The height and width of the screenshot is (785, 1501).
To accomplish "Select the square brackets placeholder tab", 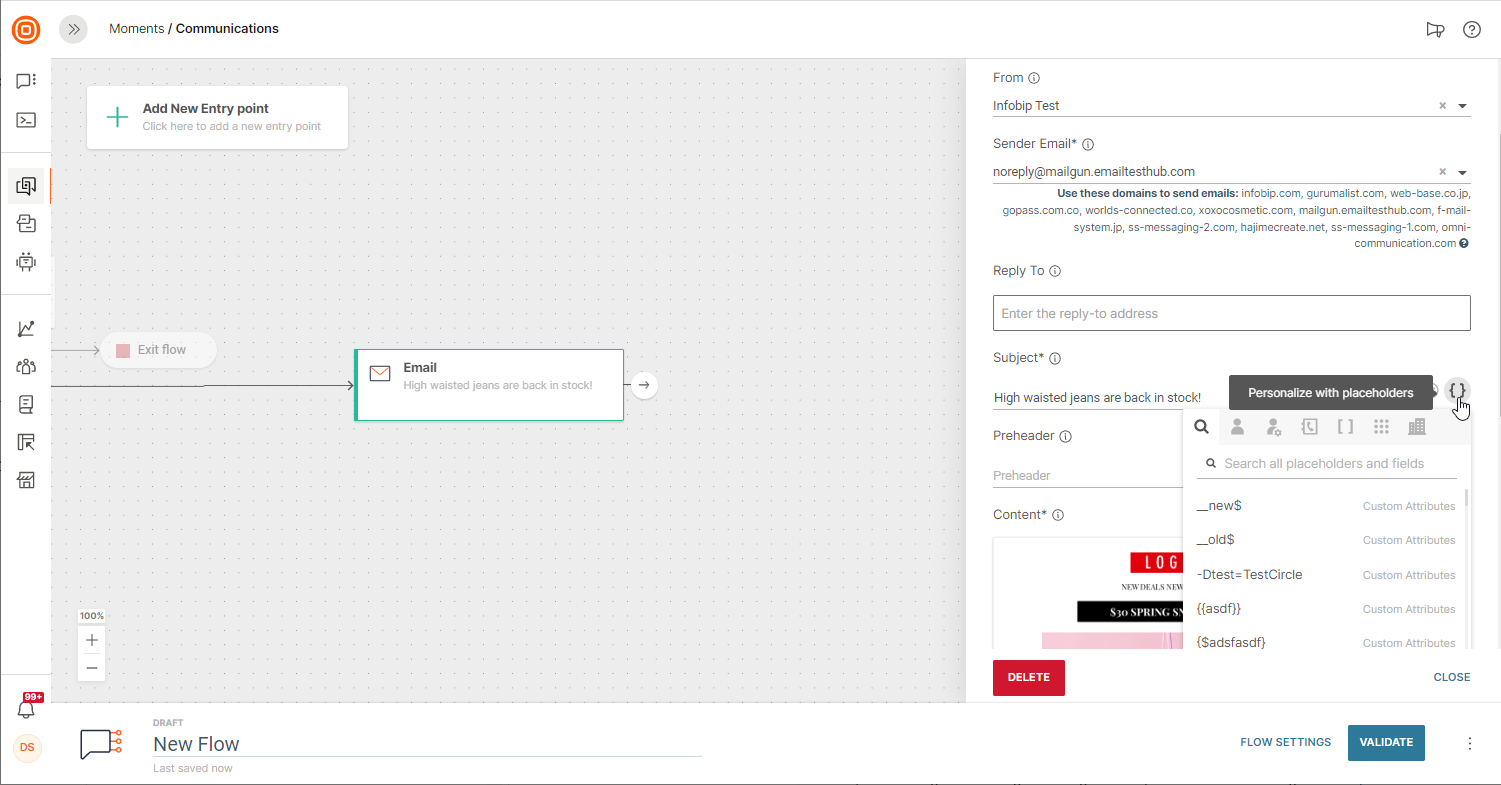I will coord(1345,427).
